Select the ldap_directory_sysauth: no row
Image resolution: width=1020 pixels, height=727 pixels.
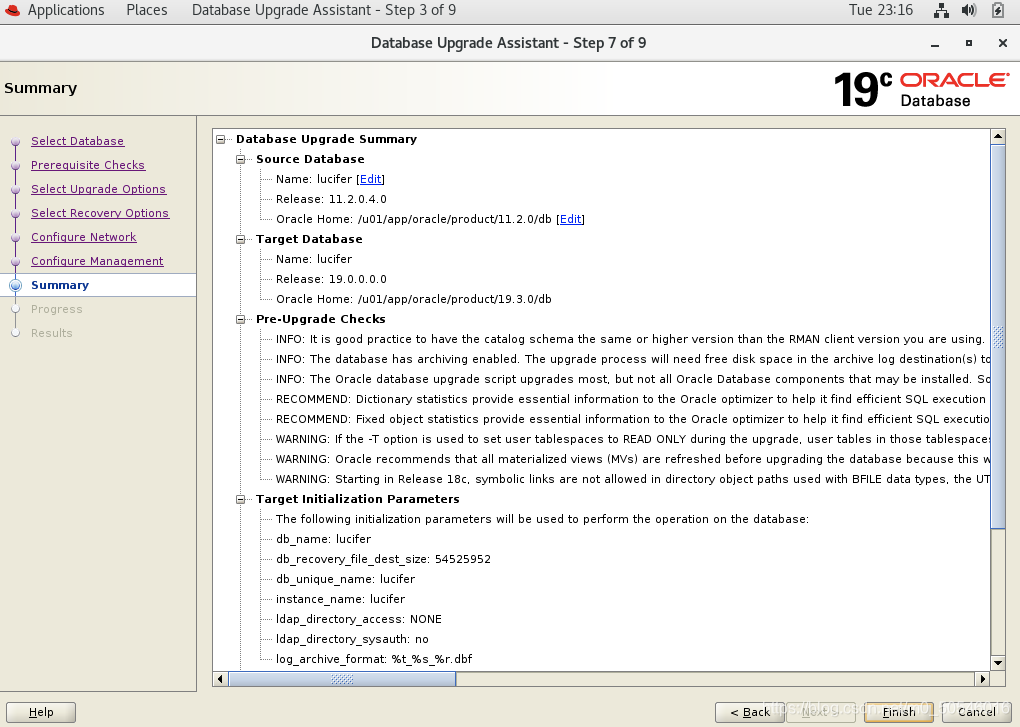pos(352,640)
